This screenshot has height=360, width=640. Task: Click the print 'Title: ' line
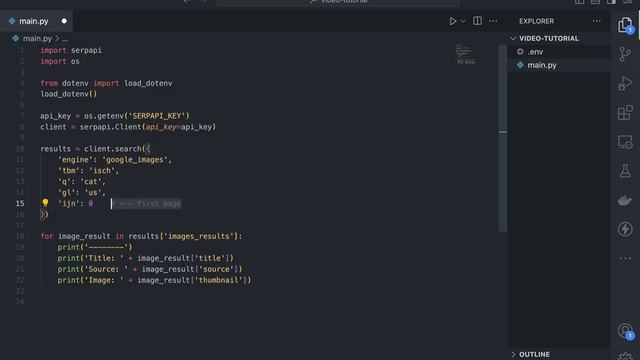coord(145,258)
